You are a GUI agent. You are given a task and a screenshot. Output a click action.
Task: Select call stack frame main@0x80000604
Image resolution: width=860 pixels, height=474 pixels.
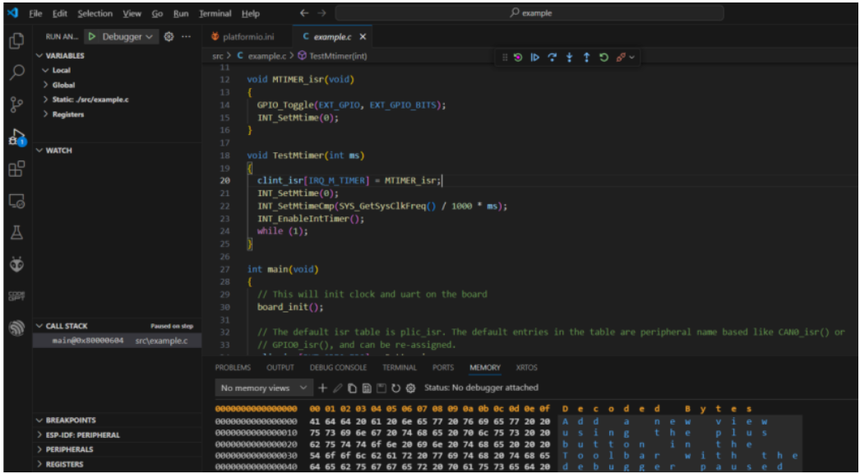click(x=117, y=341)
